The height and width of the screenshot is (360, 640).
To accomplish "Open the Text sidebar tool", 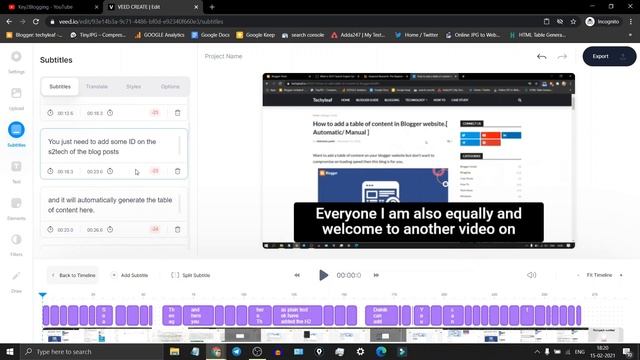I will pyautogui.click(x=16, y=171).
